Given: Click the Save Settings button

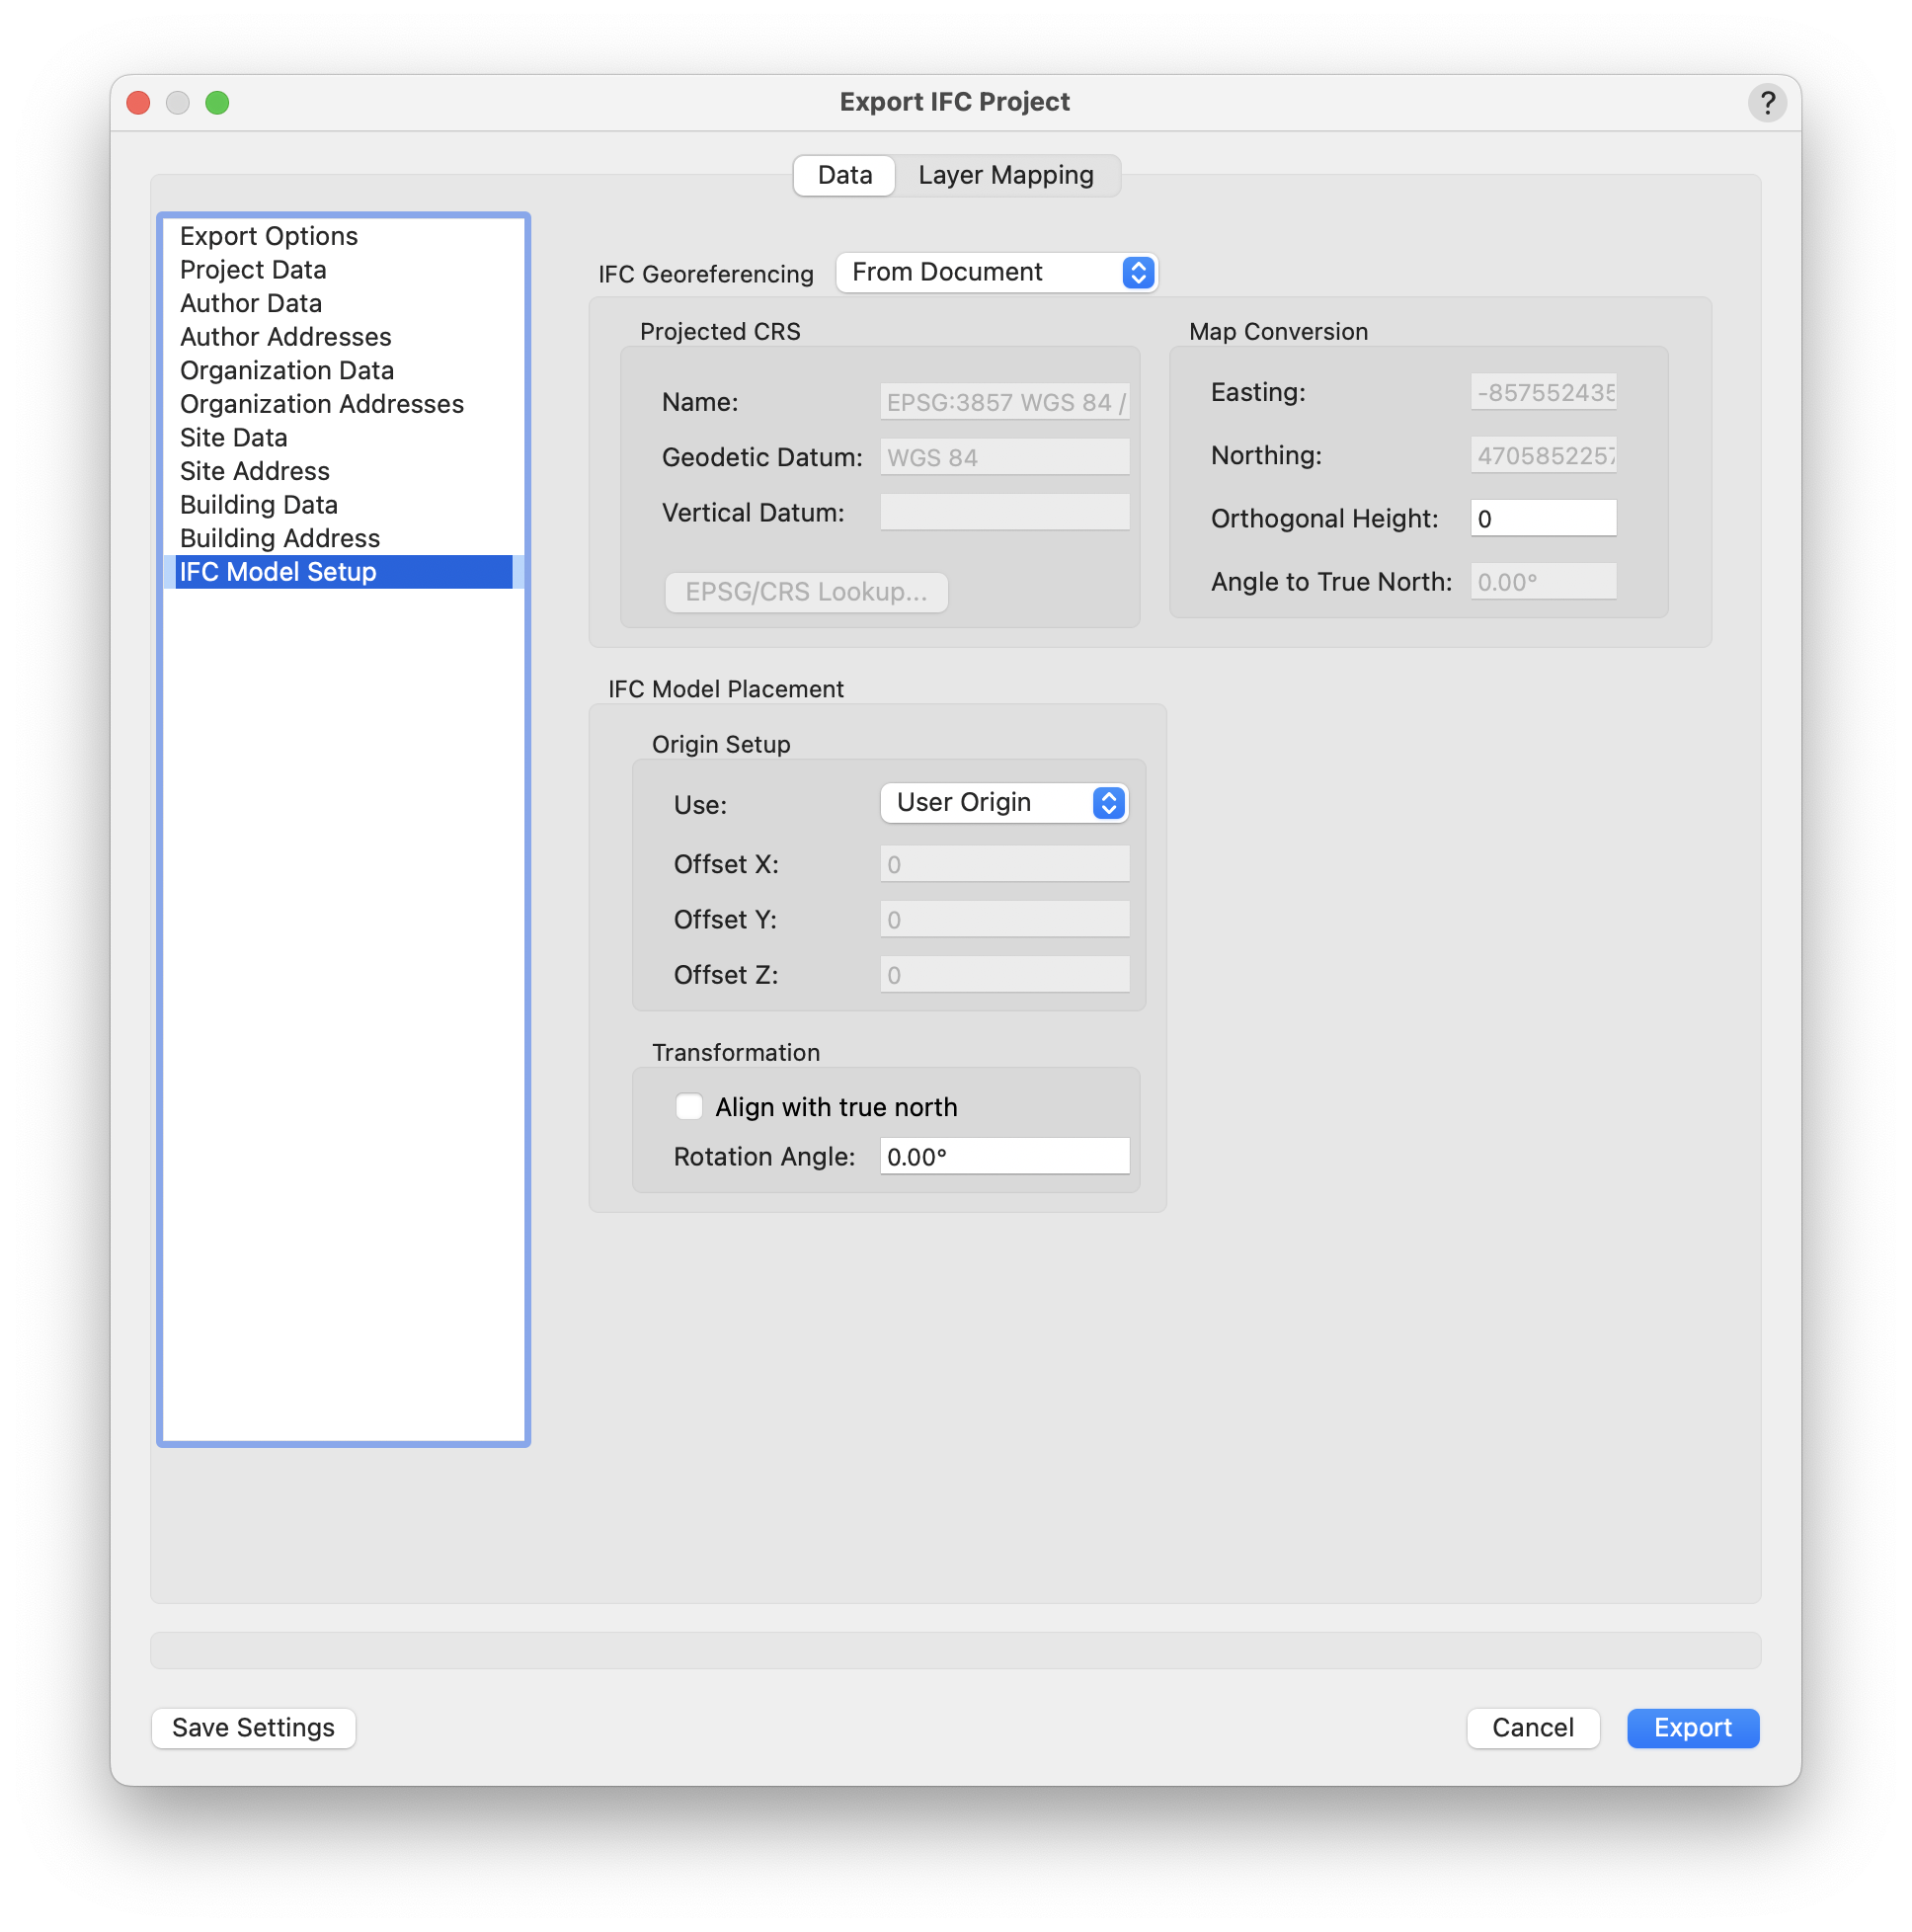Looking at the screenshot, I should (x=252, y=1727).
